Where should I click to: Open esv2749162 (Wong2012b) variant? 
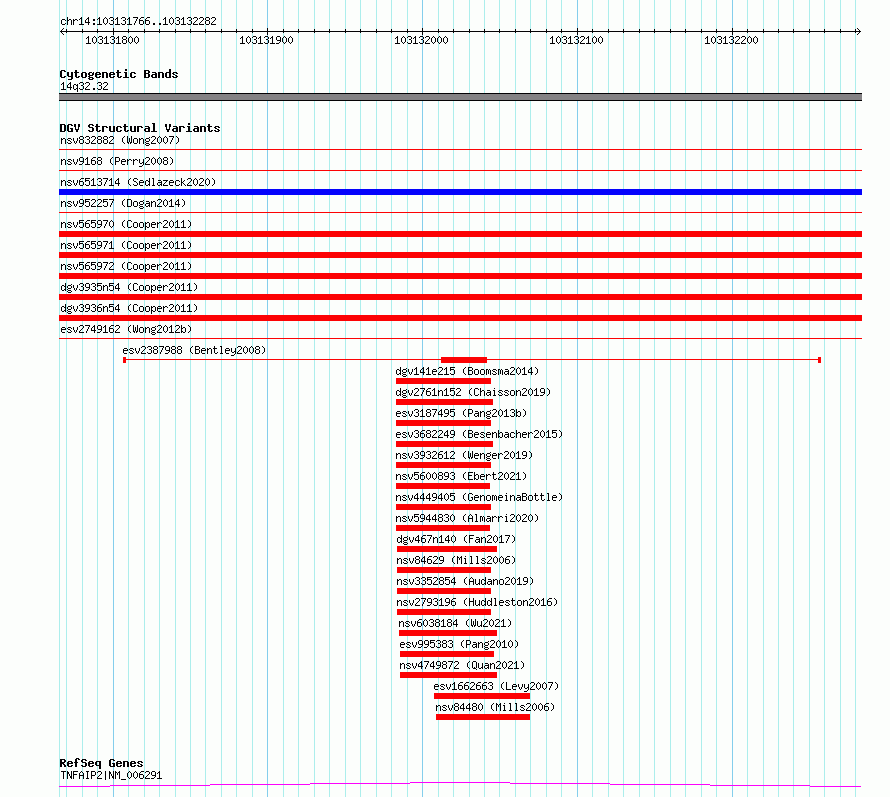(x=126, y=329)
